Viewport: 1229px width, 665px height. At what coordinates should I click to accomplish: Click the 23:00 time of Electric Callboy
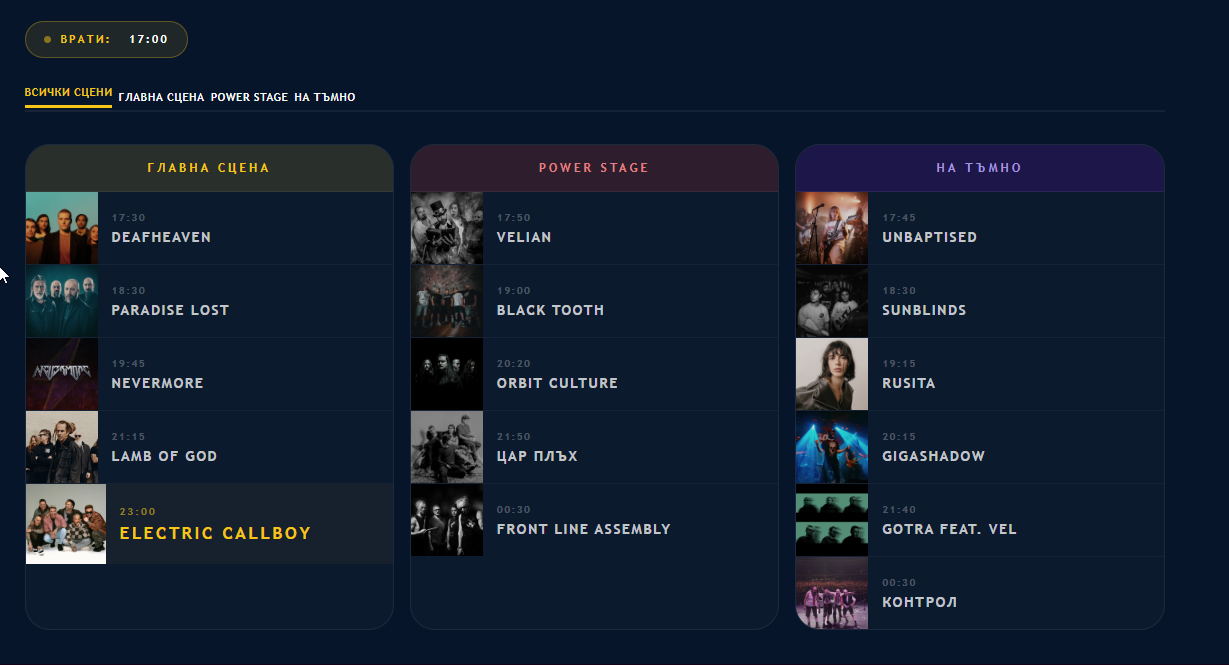click(138, 512)
